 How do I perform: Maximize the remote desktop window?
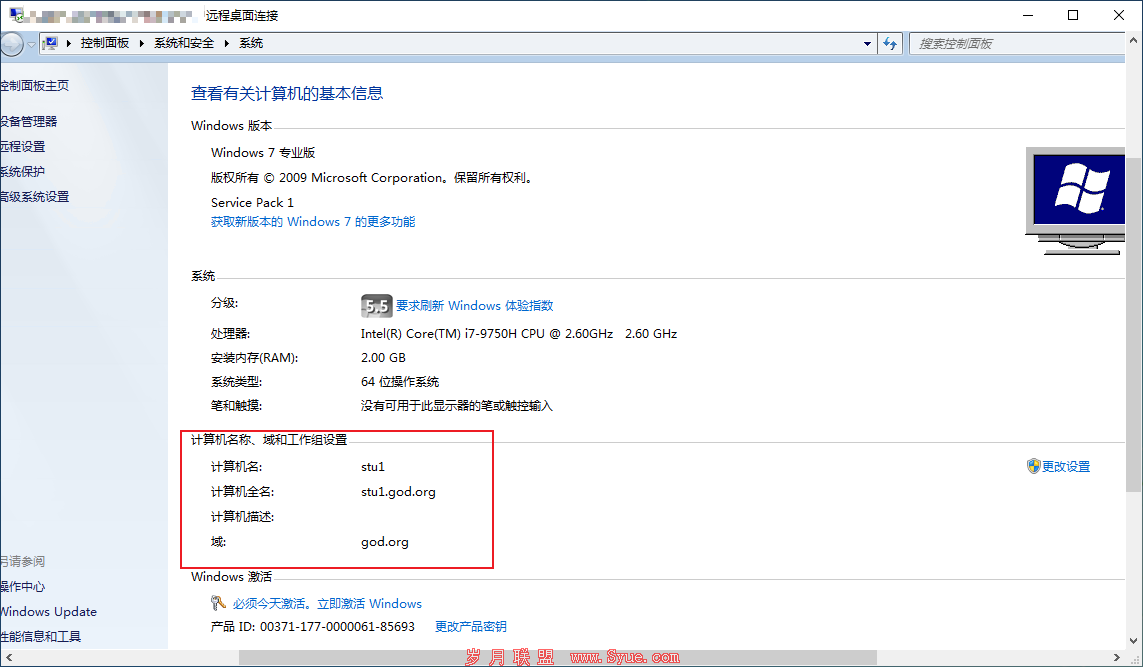(x=1073, y=15)
